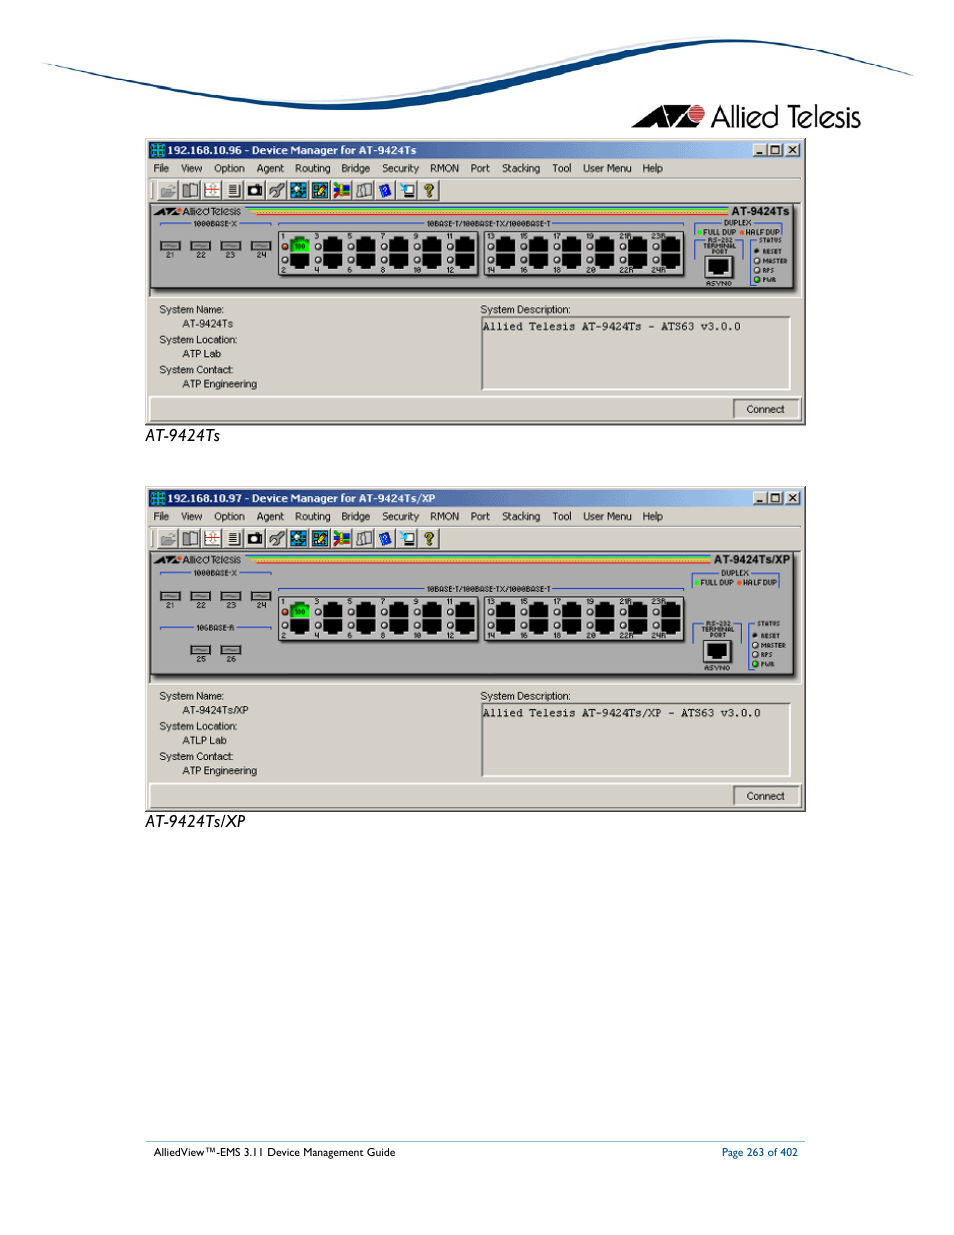Open the RMON menu in 192.168.10.97 window
This screenshot has width=954, height=1235.
click(444, 516)
